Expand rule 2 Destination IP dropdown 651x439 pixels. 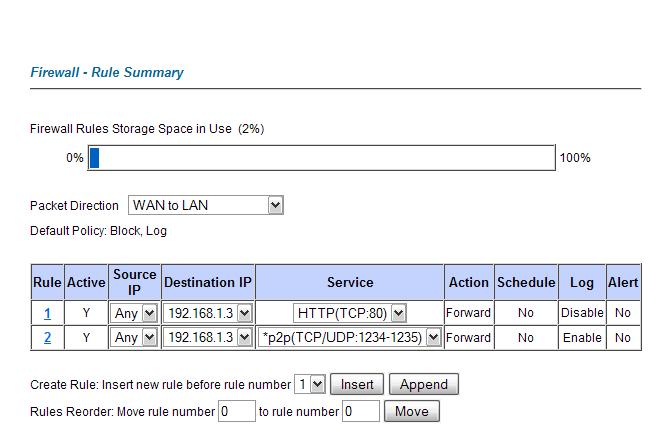click(x=208, y=338)
